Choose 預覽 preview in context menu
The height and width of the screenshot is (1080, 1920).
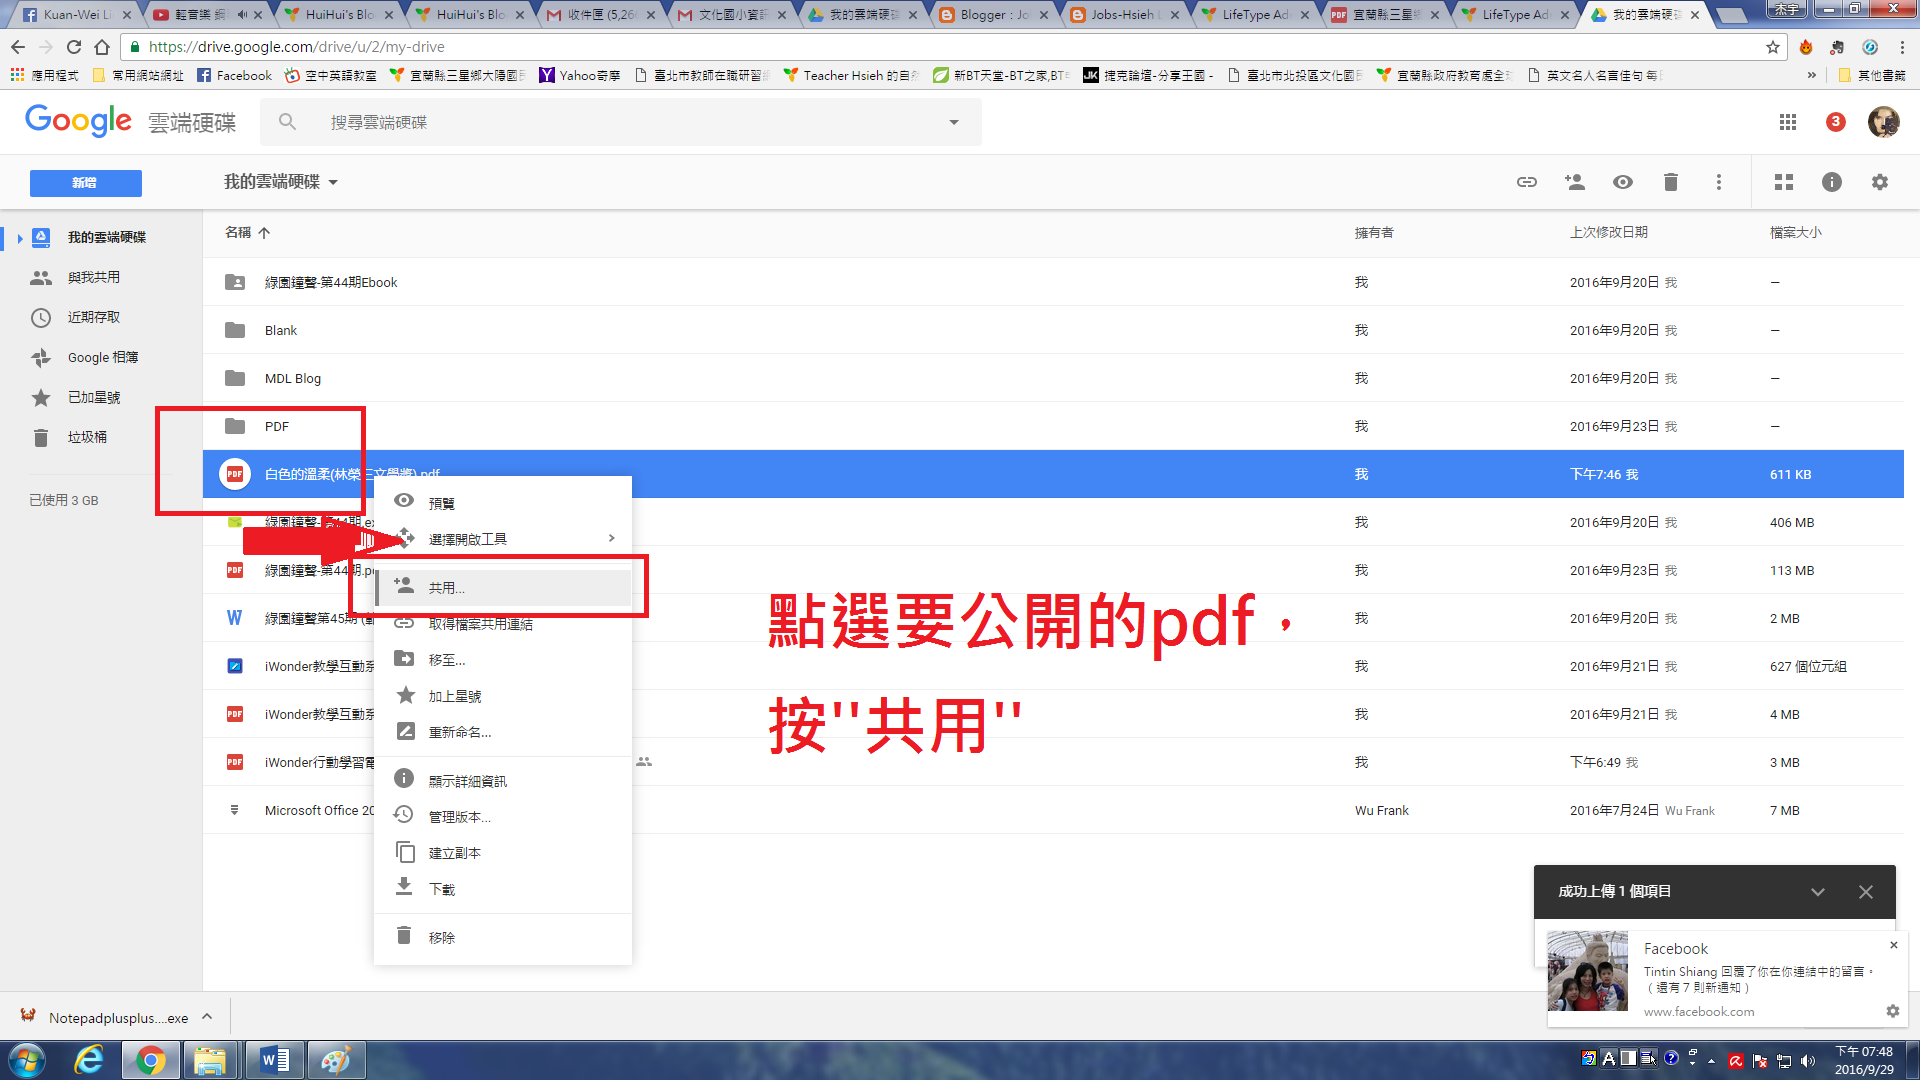502,503
